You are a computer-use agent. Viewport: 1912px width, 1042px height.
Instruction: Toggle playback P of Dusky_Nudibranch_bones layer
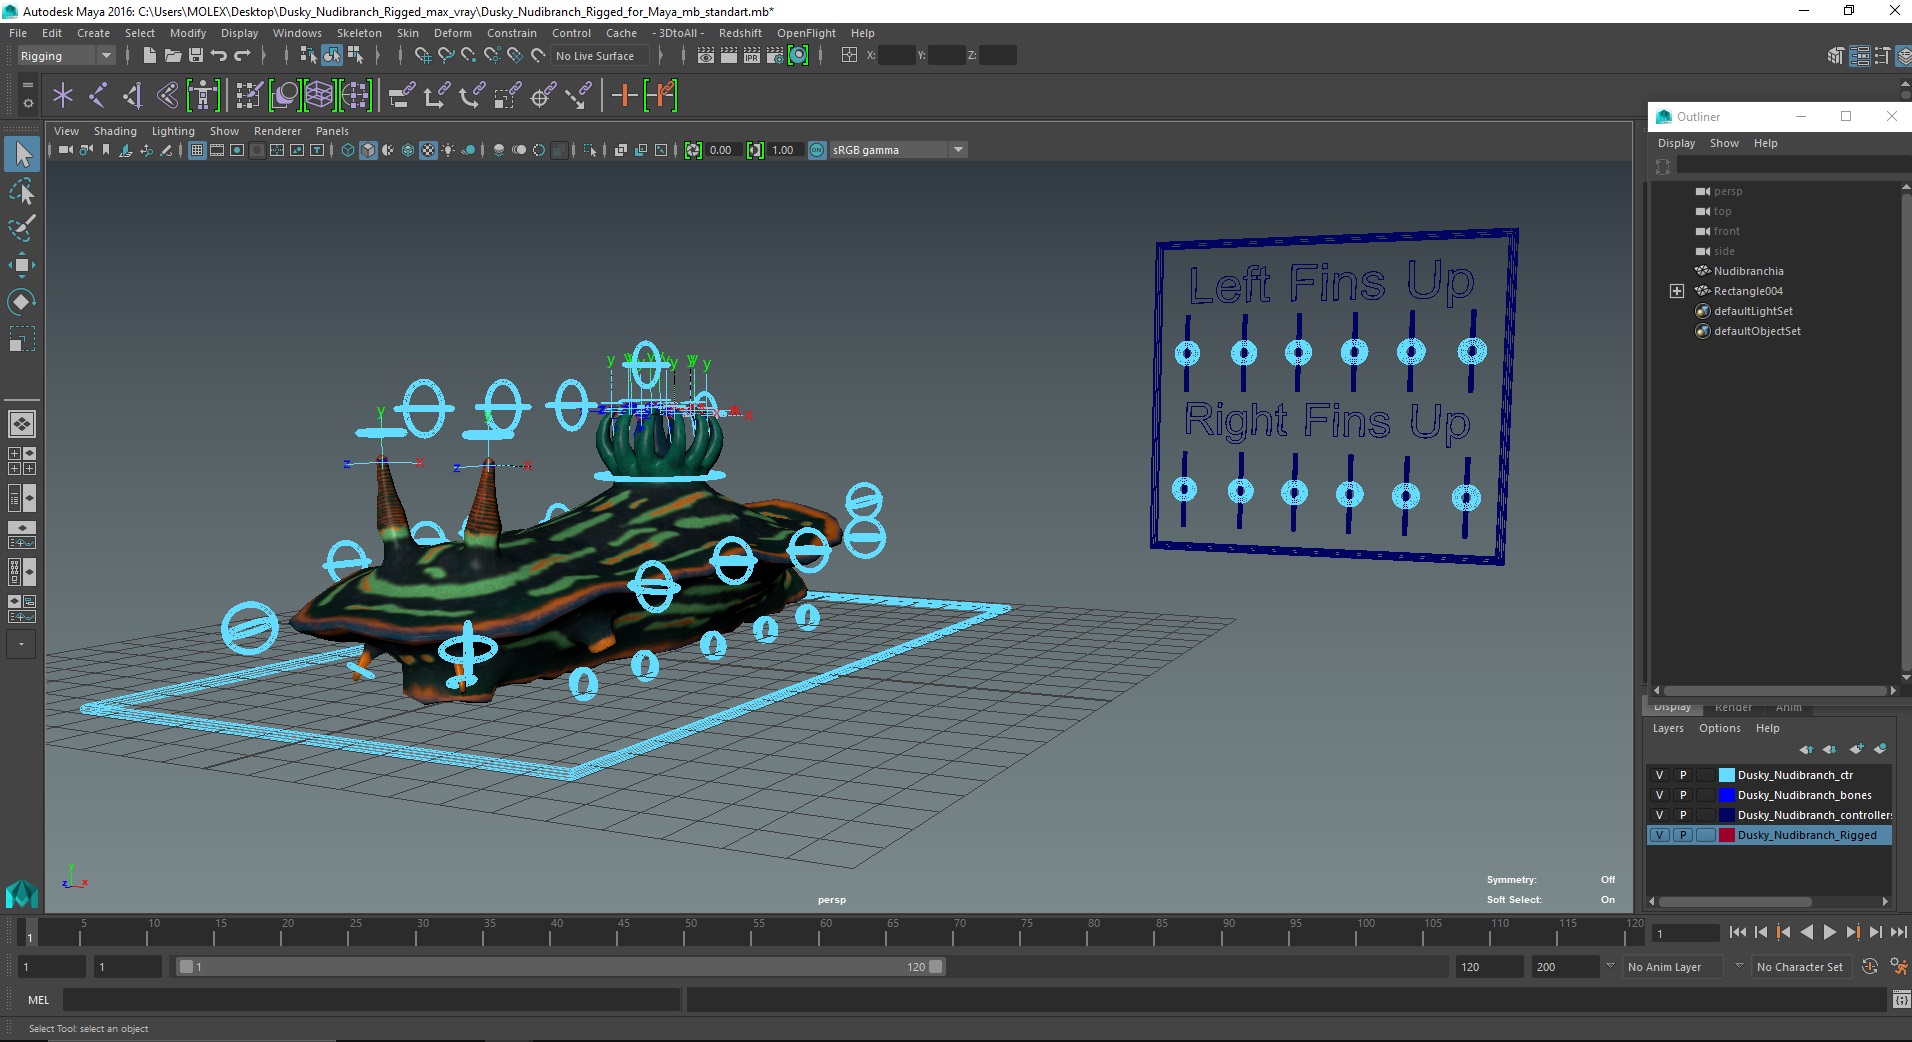click(x=1683, y=795)
